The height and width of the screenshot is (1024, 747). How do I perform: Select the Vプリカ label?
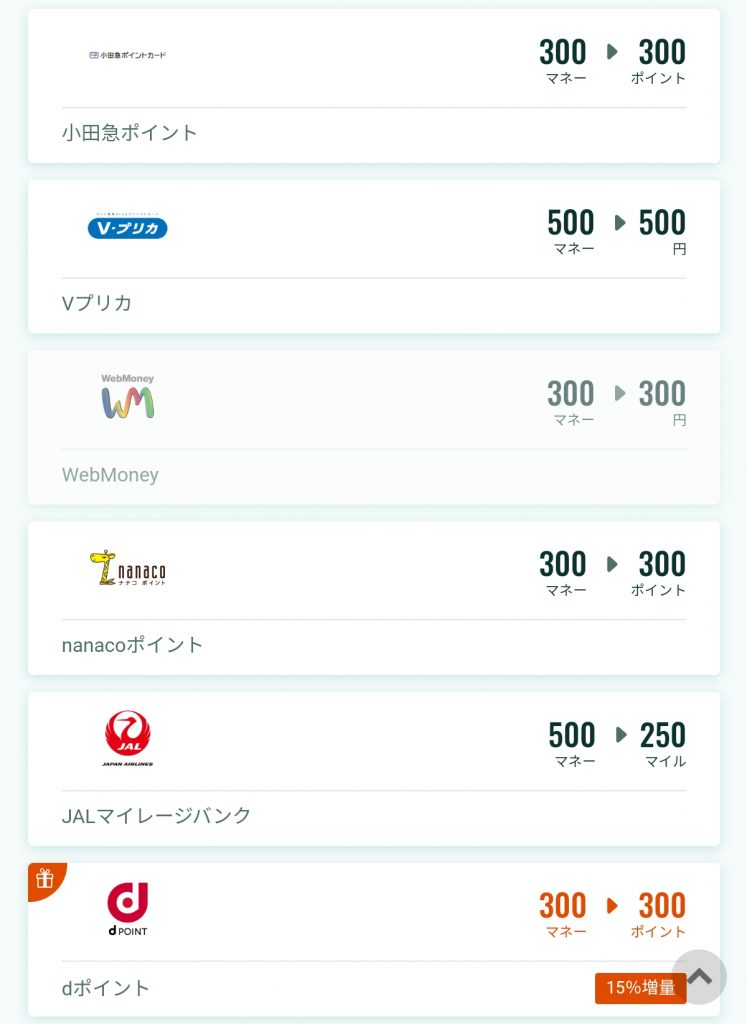click(x=97, y=303)
